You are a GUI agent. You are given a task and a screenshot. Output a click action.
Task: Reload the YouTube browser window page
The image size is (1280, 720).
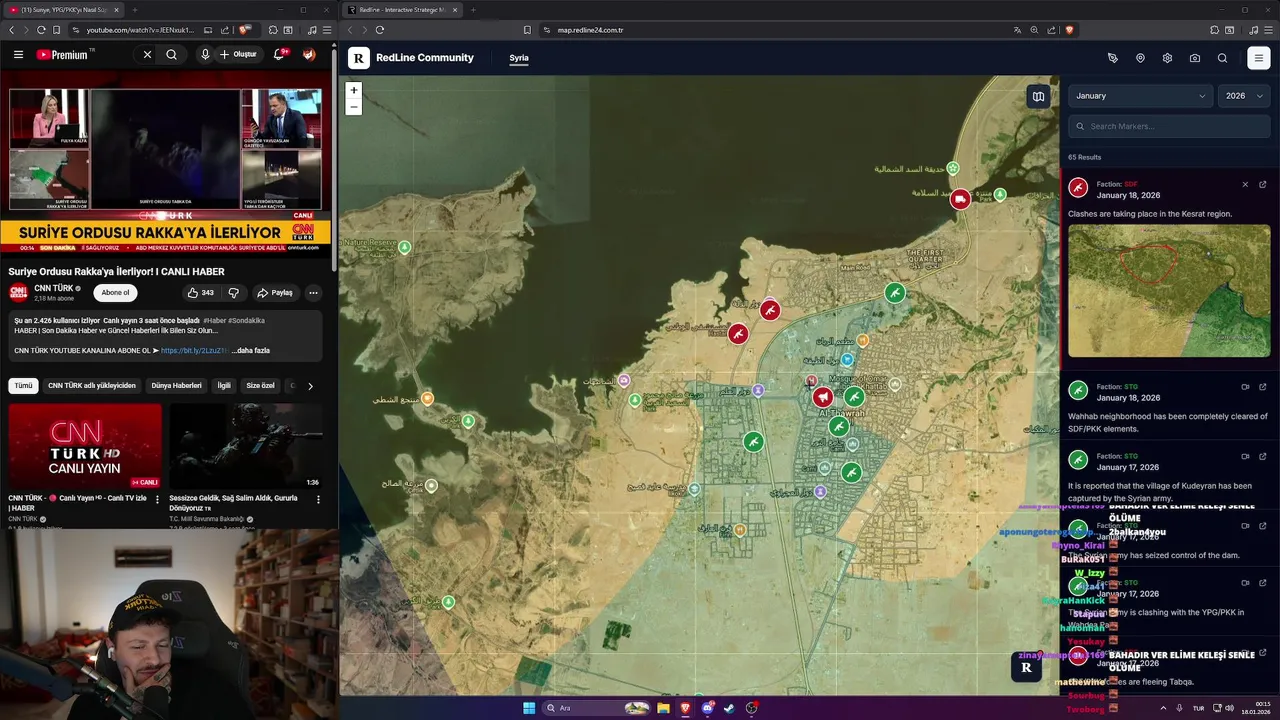pyautogui.click(x=41, y=30)
